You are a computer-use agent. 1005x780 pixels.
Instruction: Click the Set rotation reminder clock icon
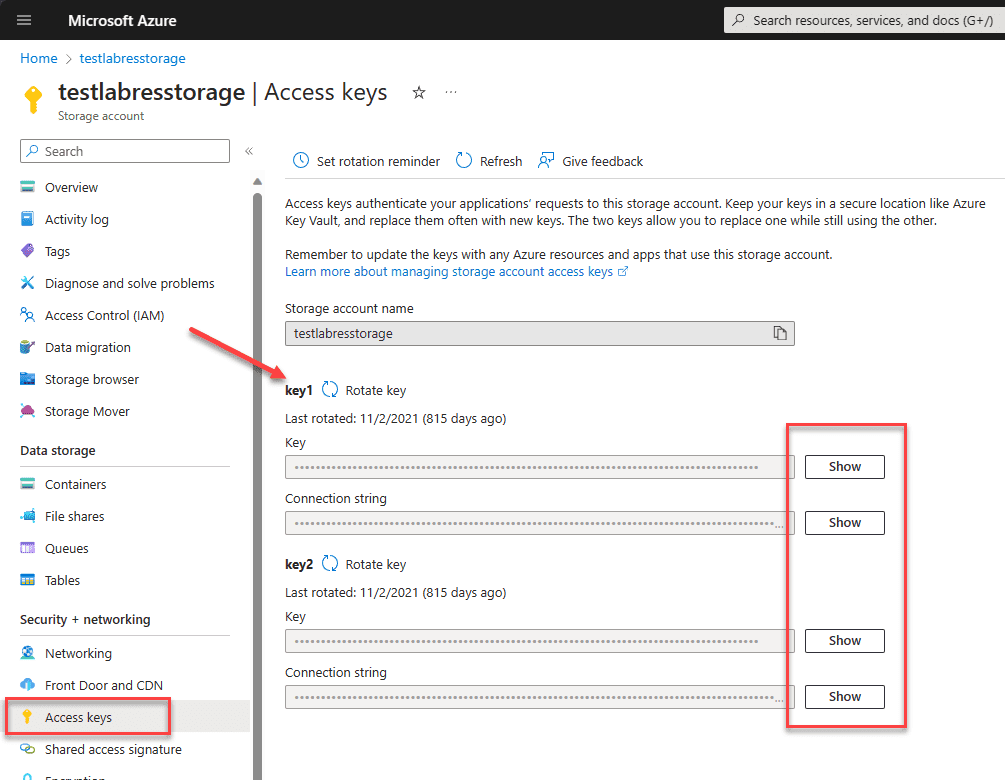point(301,160)
